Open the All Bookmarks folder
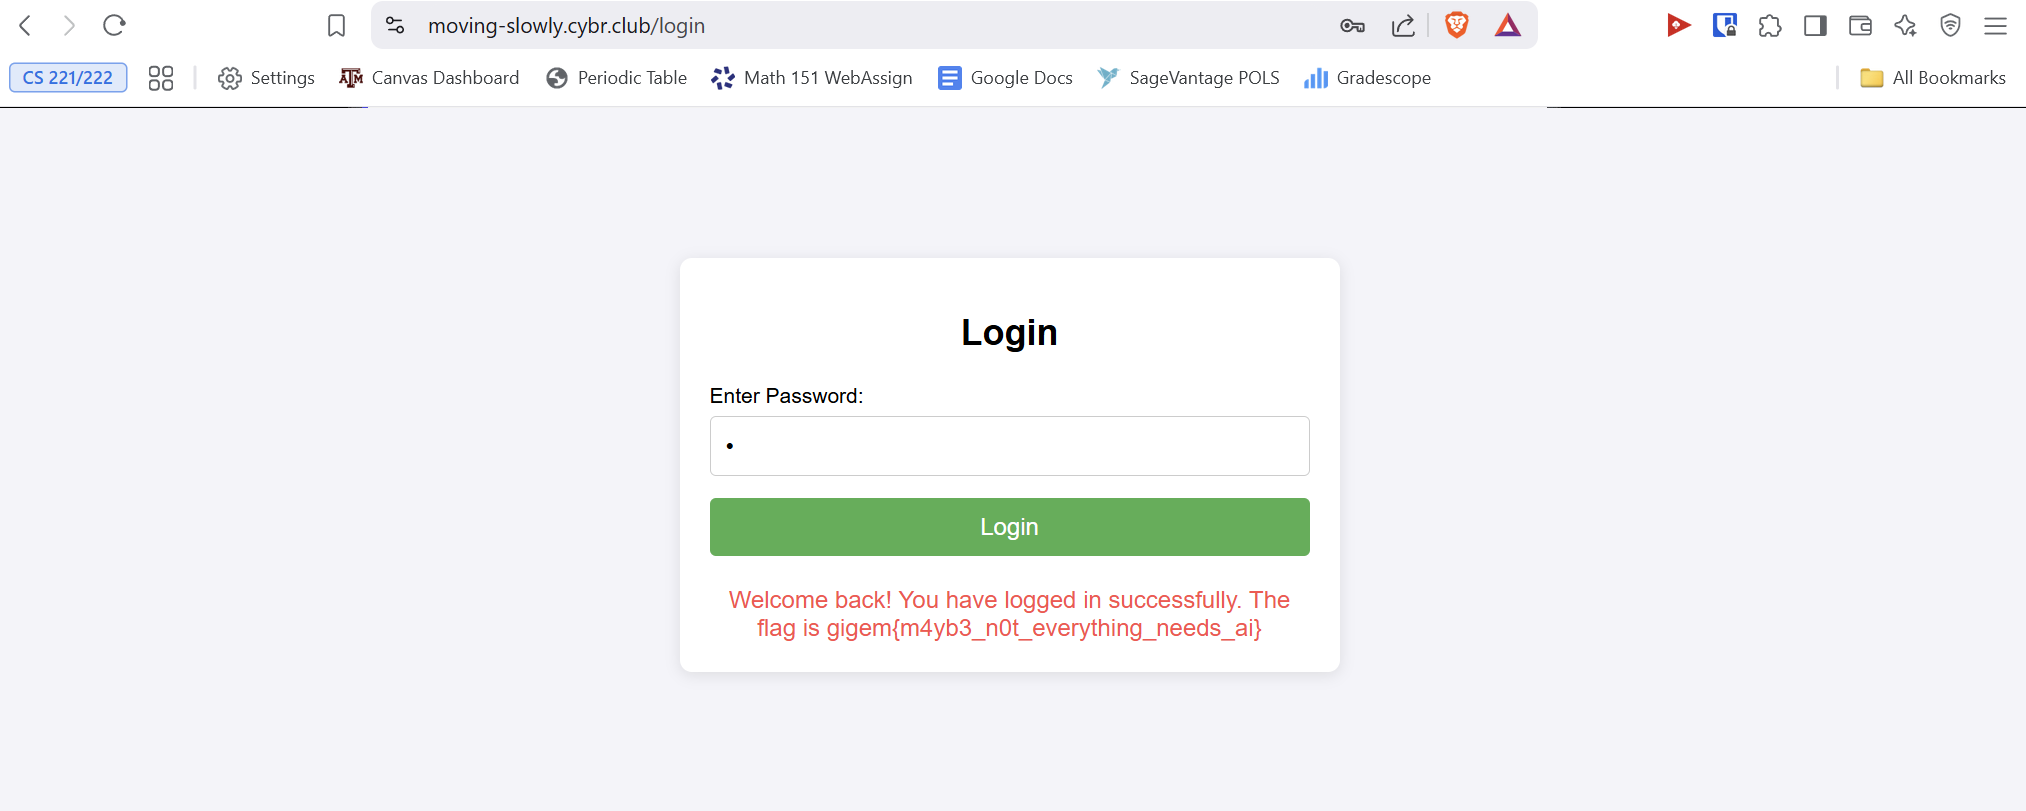 pyautogui.click(x=1933, y=78)
